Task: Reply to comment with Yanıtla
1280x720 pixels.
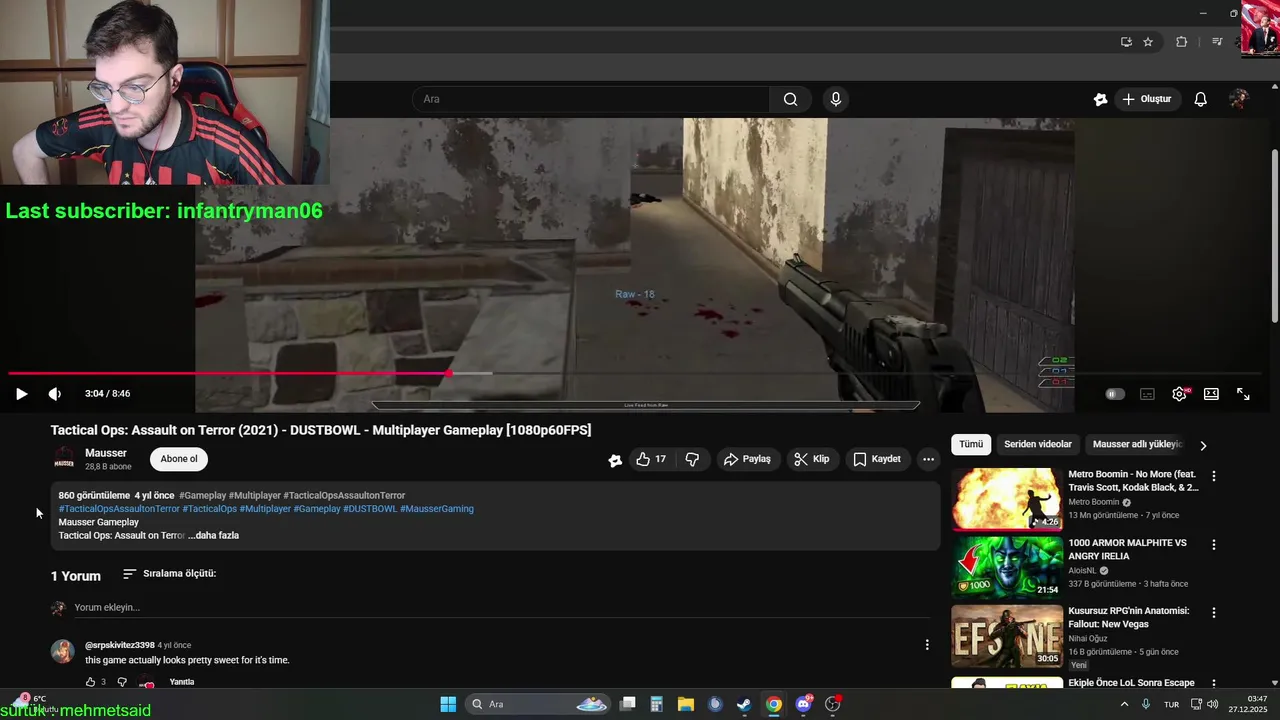Action: (x=182, y=682)
